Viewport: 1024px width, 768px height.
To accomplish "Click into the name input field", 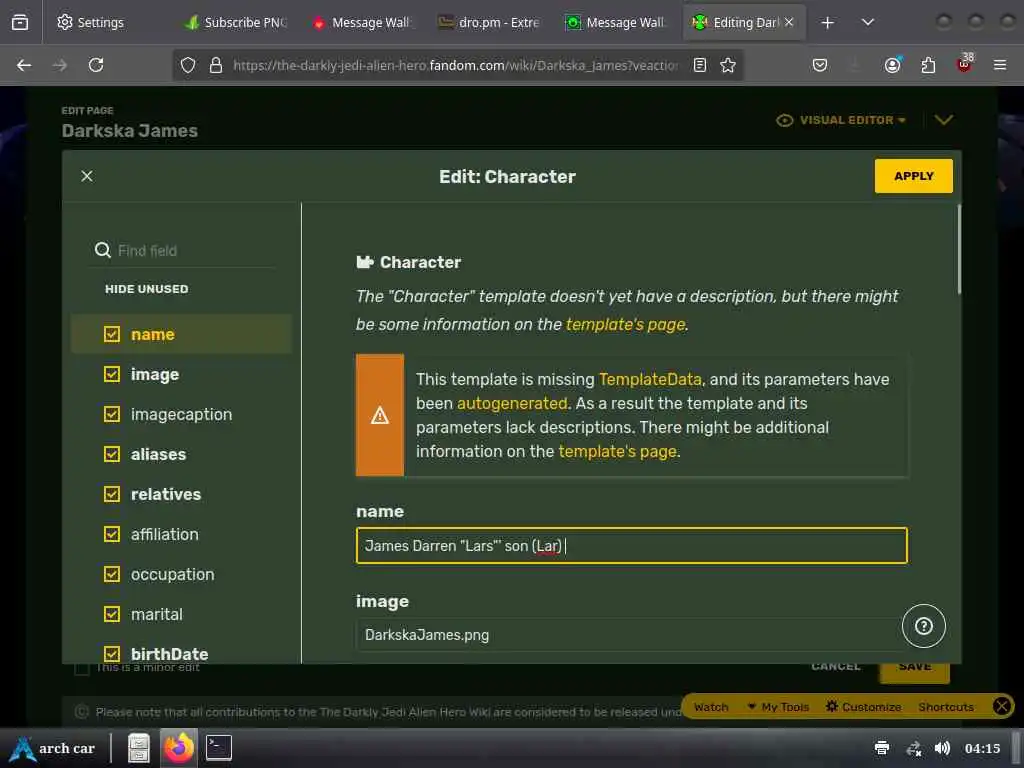I will (632, 545).
